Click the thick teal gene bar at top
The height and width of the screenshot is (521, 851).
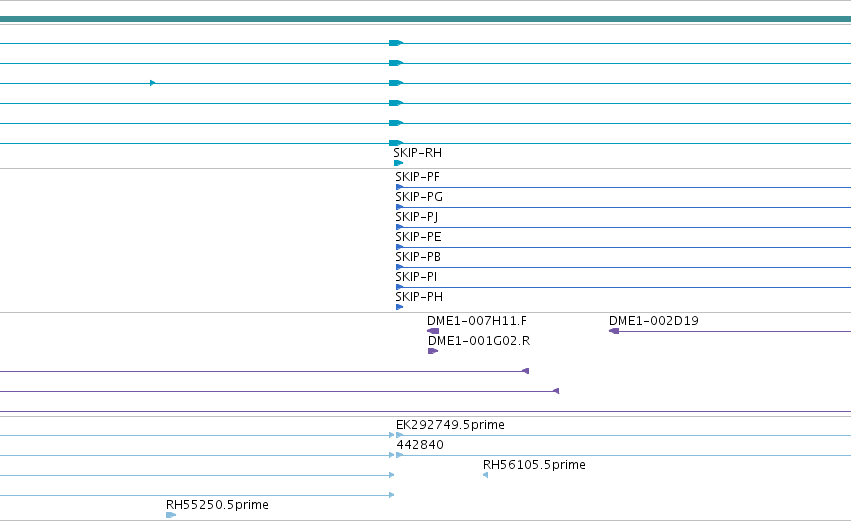tap(426, 19)
